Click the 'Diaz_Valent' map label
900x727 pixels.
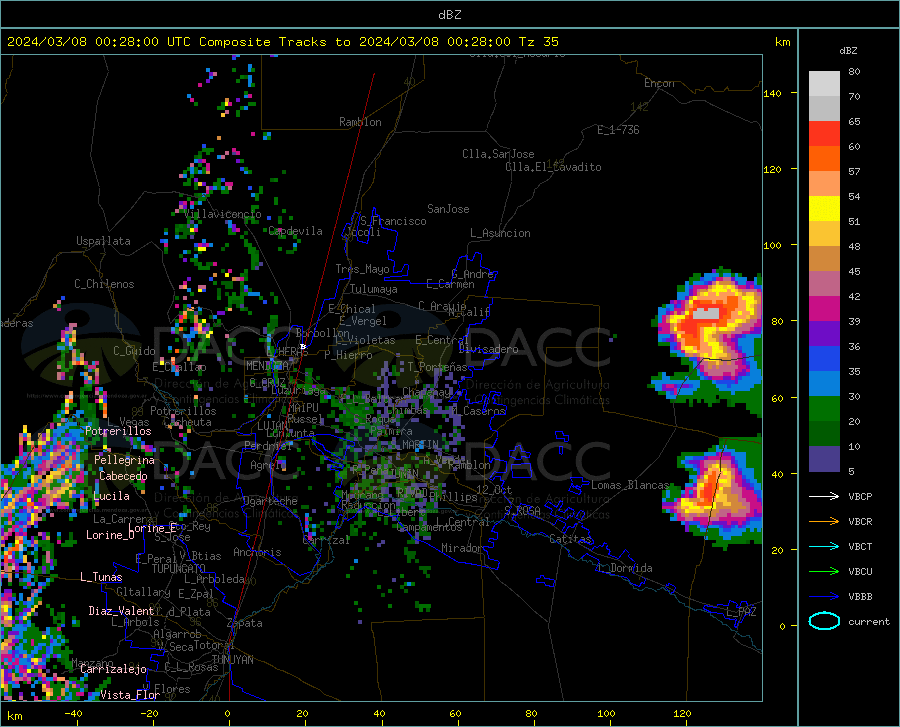[x=121, y=611]
